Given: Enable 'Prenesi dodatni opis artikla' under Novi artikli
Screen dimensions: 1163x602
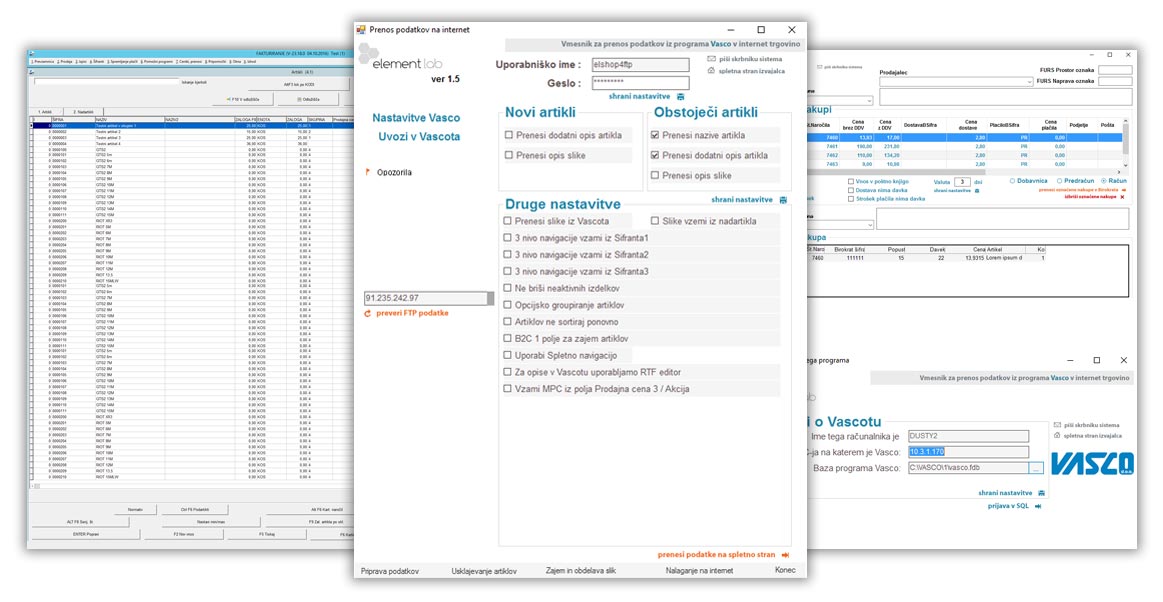Looking at the screenshot, I should click(509, 135).
